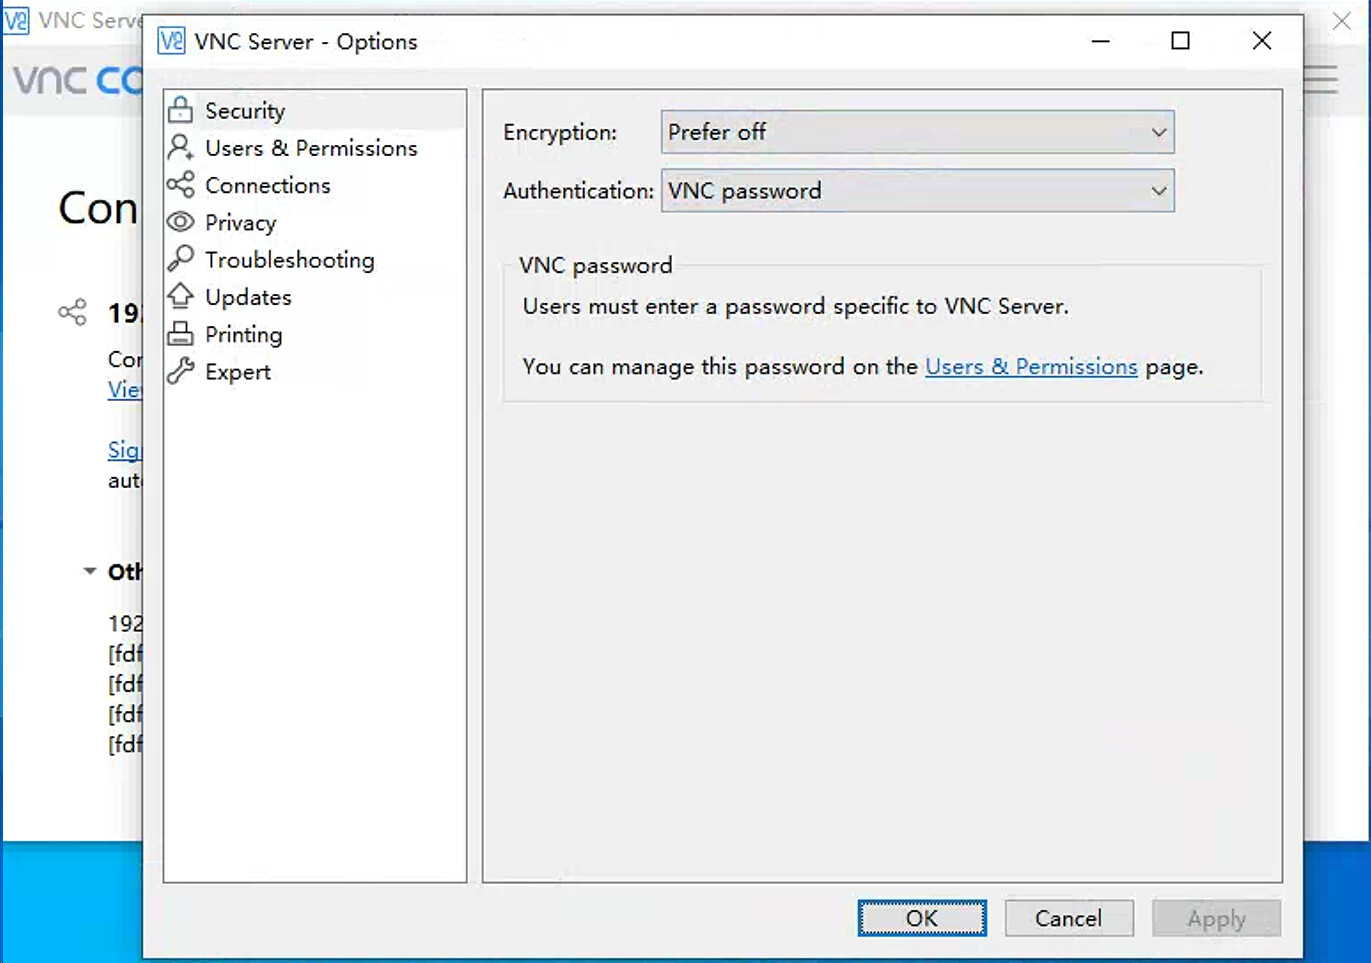Click the Troubleshooting magnifier icon
The image size is (1371, 963).
[181, 259]
